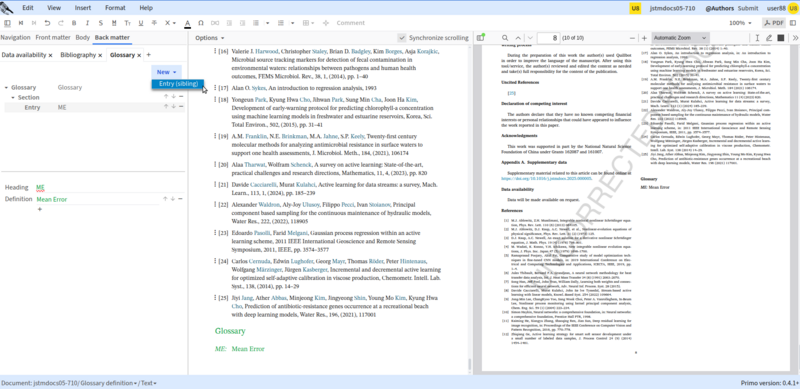
Task: Open the PDF viewer search magnifier
Action: [505, 38]
